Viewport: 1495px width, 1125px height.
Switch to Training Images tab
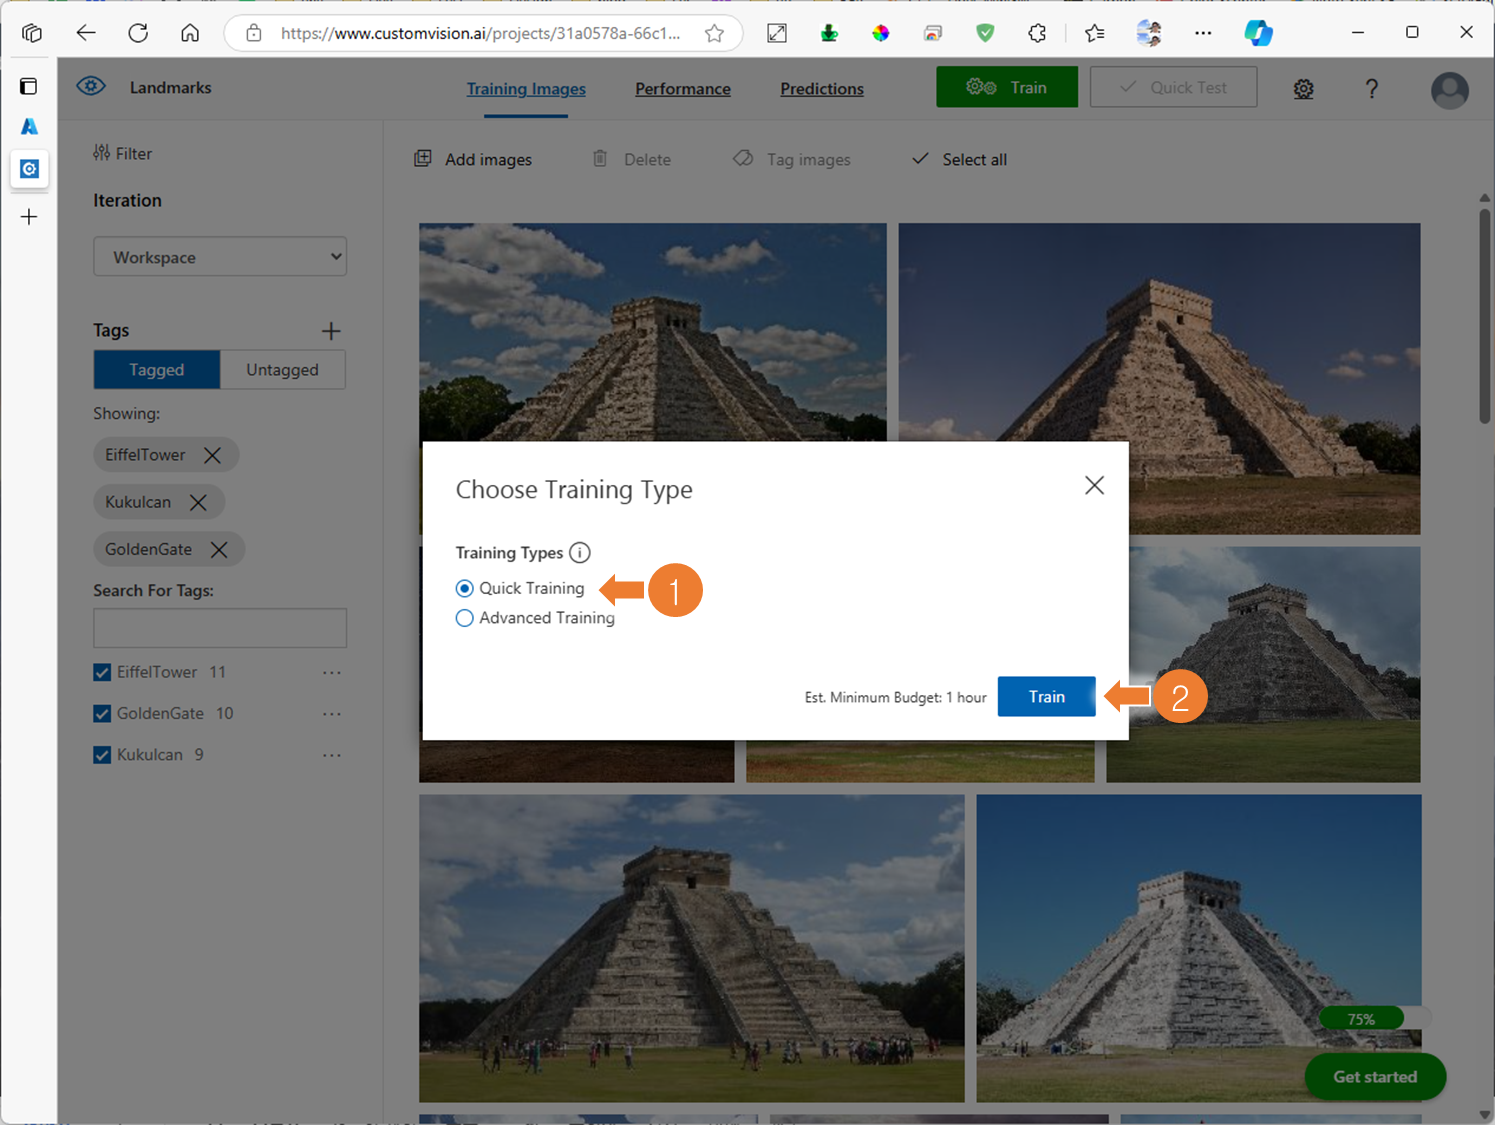(x=526, y=89)
